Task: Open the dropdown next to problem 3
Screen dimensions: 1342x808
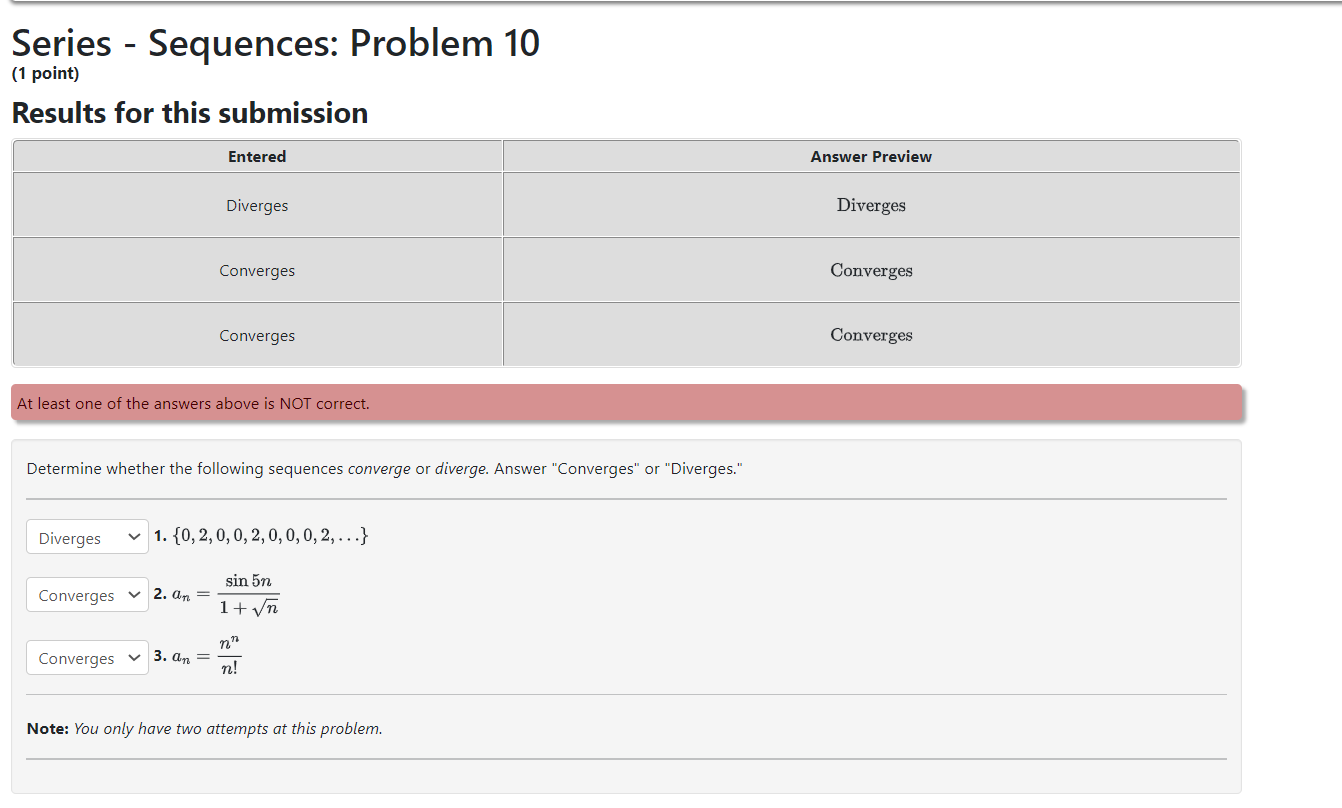Action: [87, 657]
